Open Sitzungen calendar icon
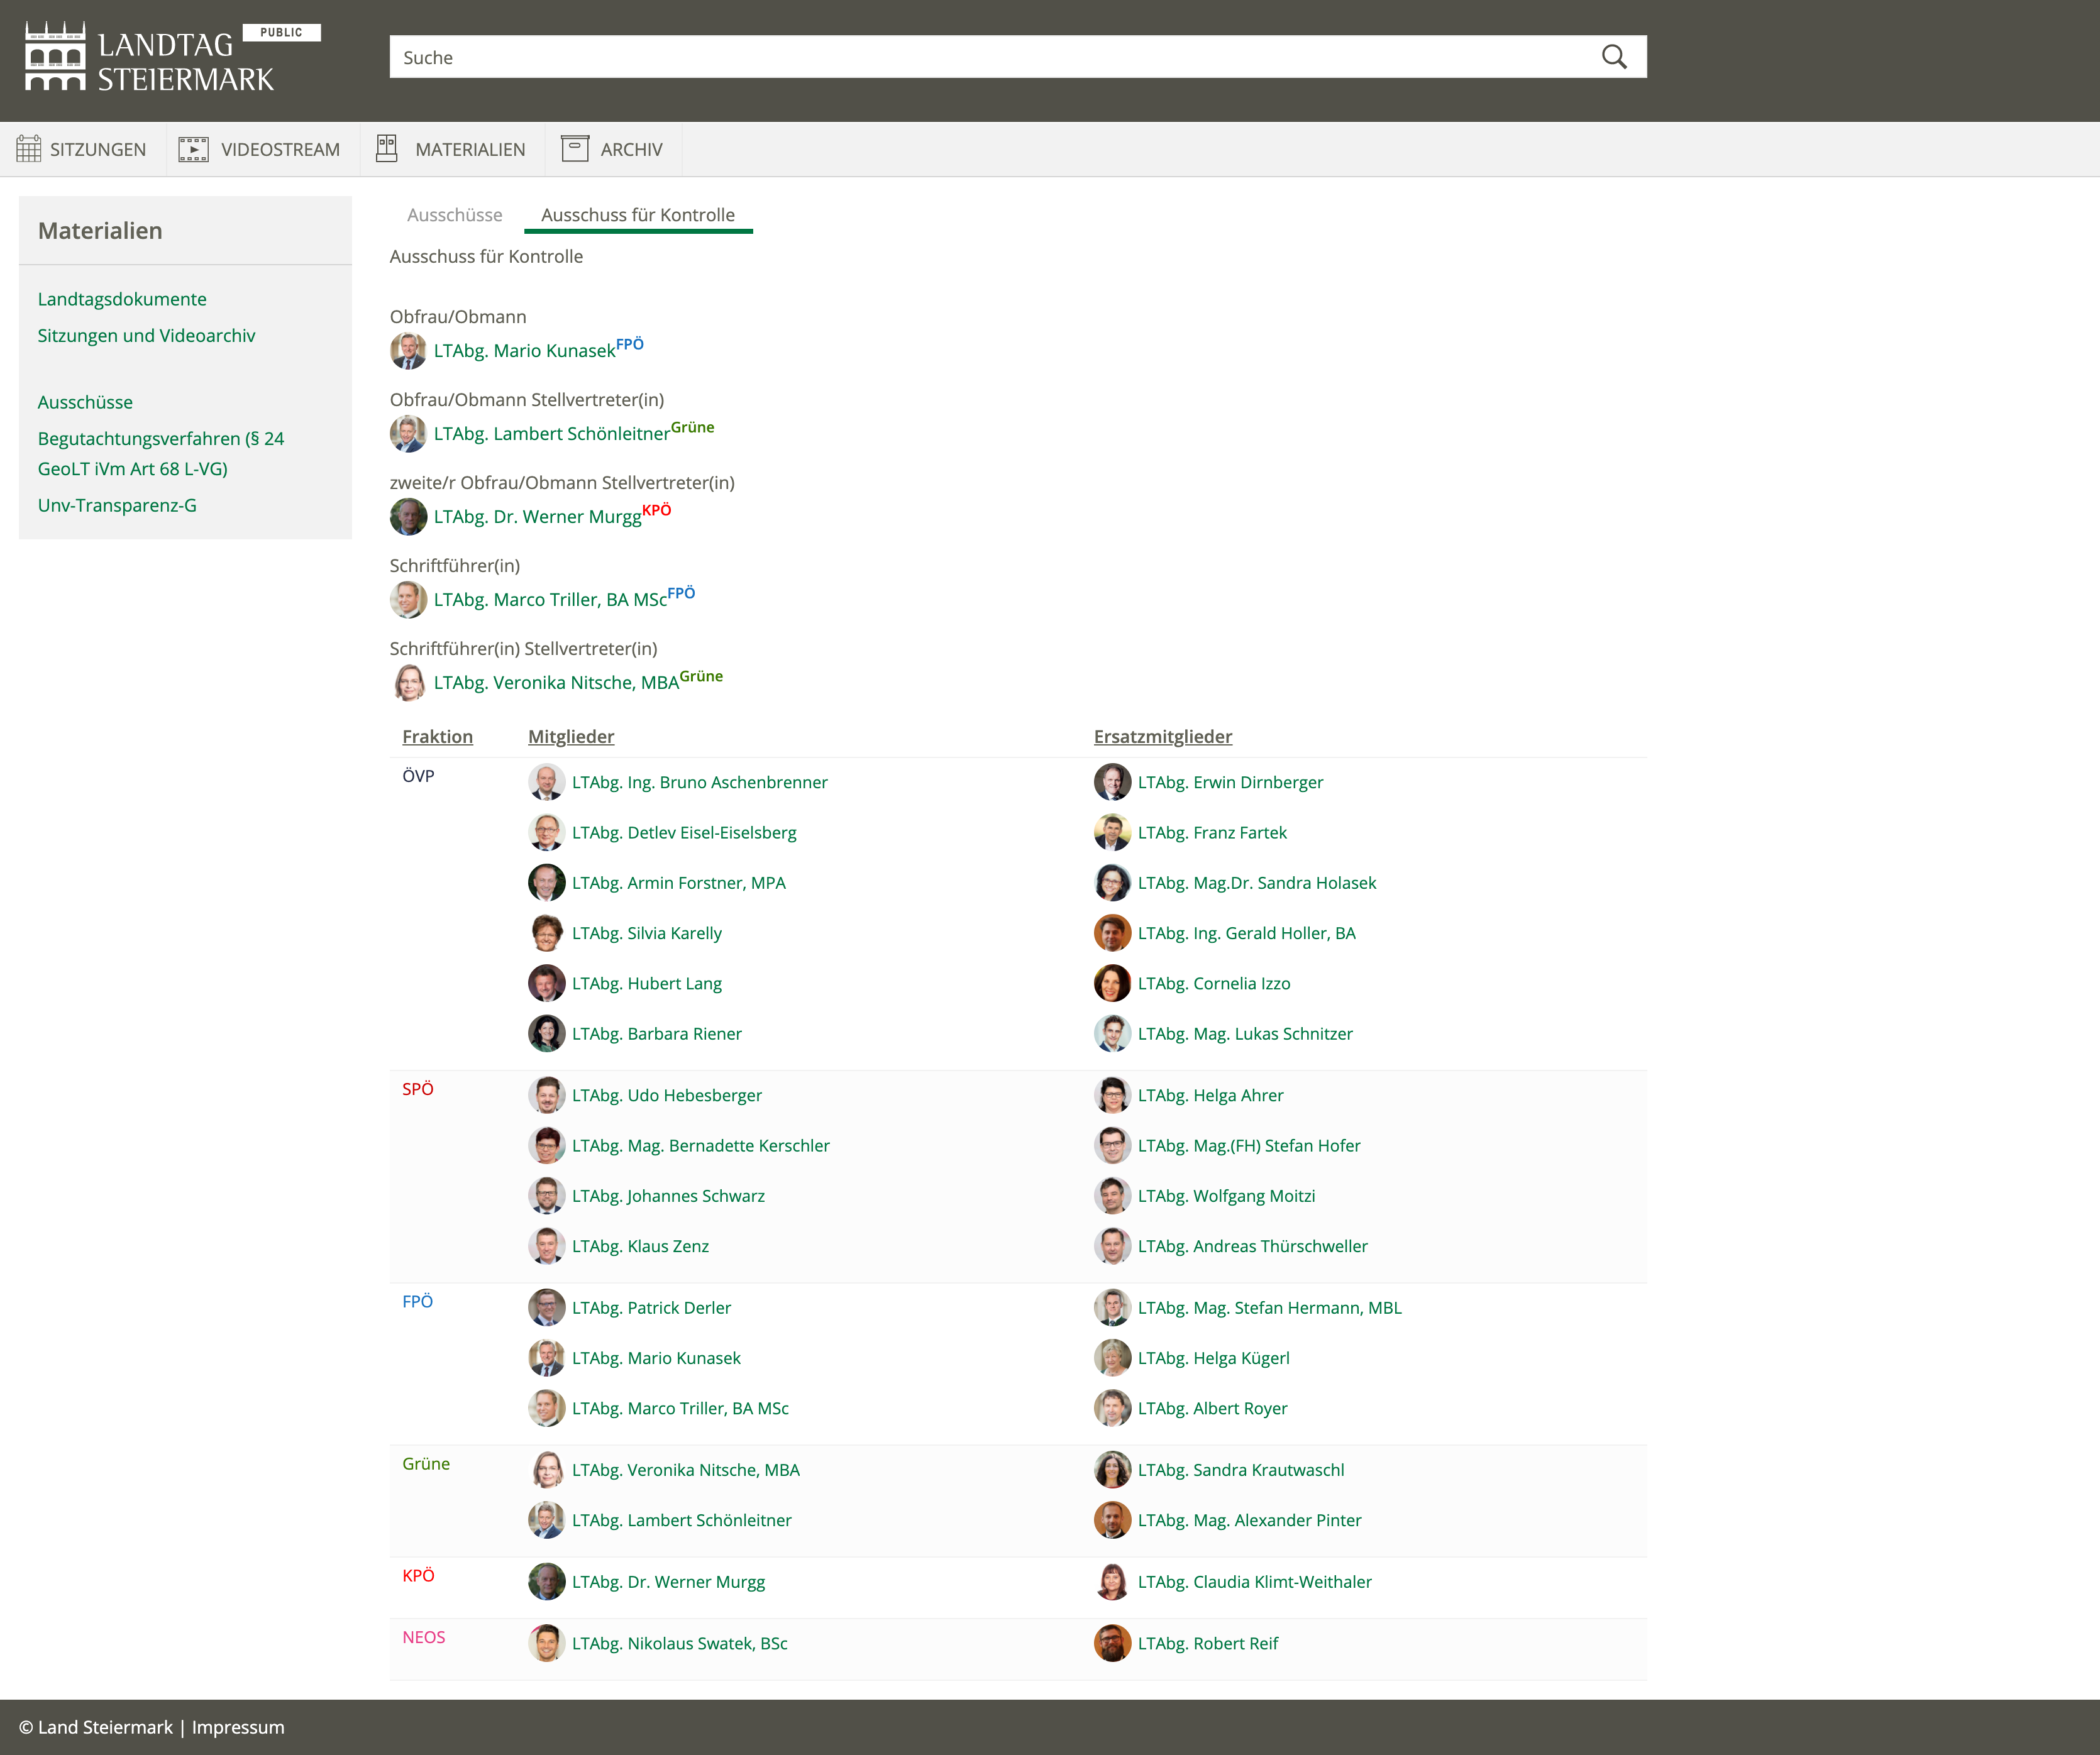Screen dimensions: 2100x1755 [x=29, y=149]
